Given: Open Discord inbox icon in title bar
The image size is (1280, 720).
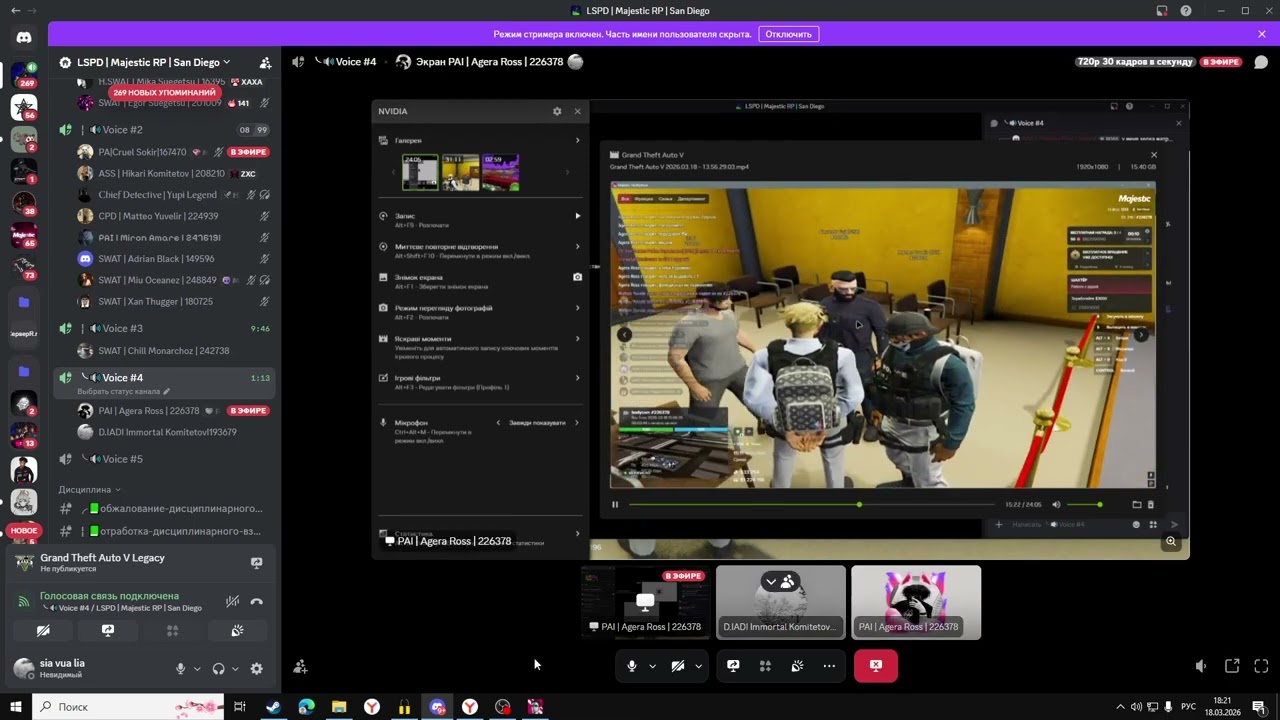Looking at the screenshot, I should [1162, 11].
